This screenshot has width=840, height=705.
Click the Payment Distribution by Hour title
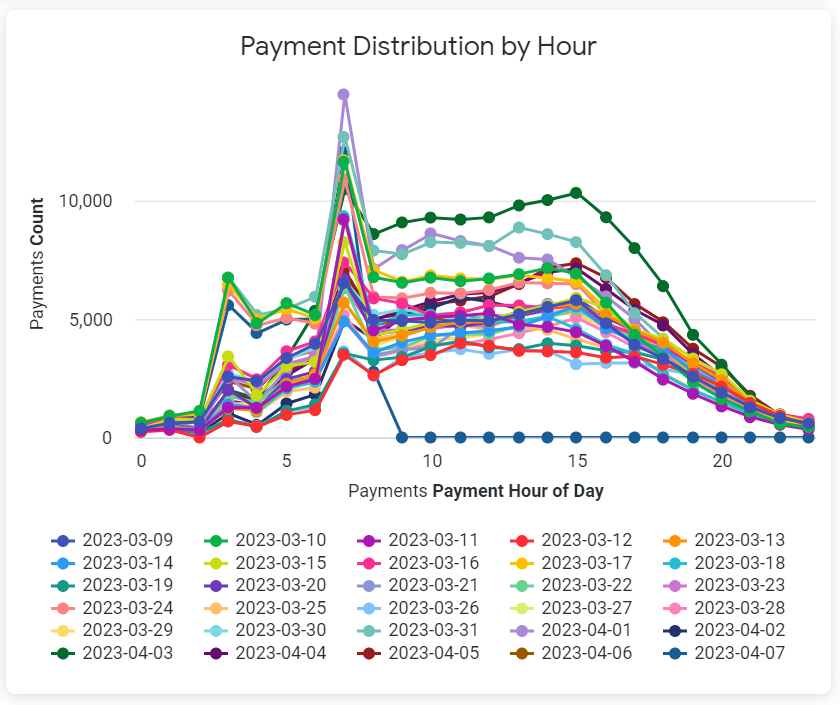(x=418, y=46)
